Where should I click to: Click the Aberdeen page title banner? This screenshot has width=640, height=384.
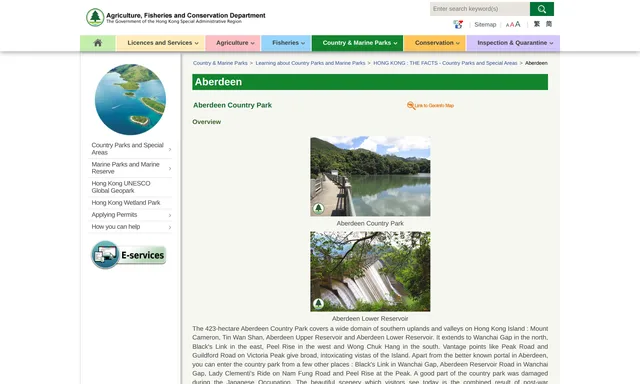pos(370,82)
